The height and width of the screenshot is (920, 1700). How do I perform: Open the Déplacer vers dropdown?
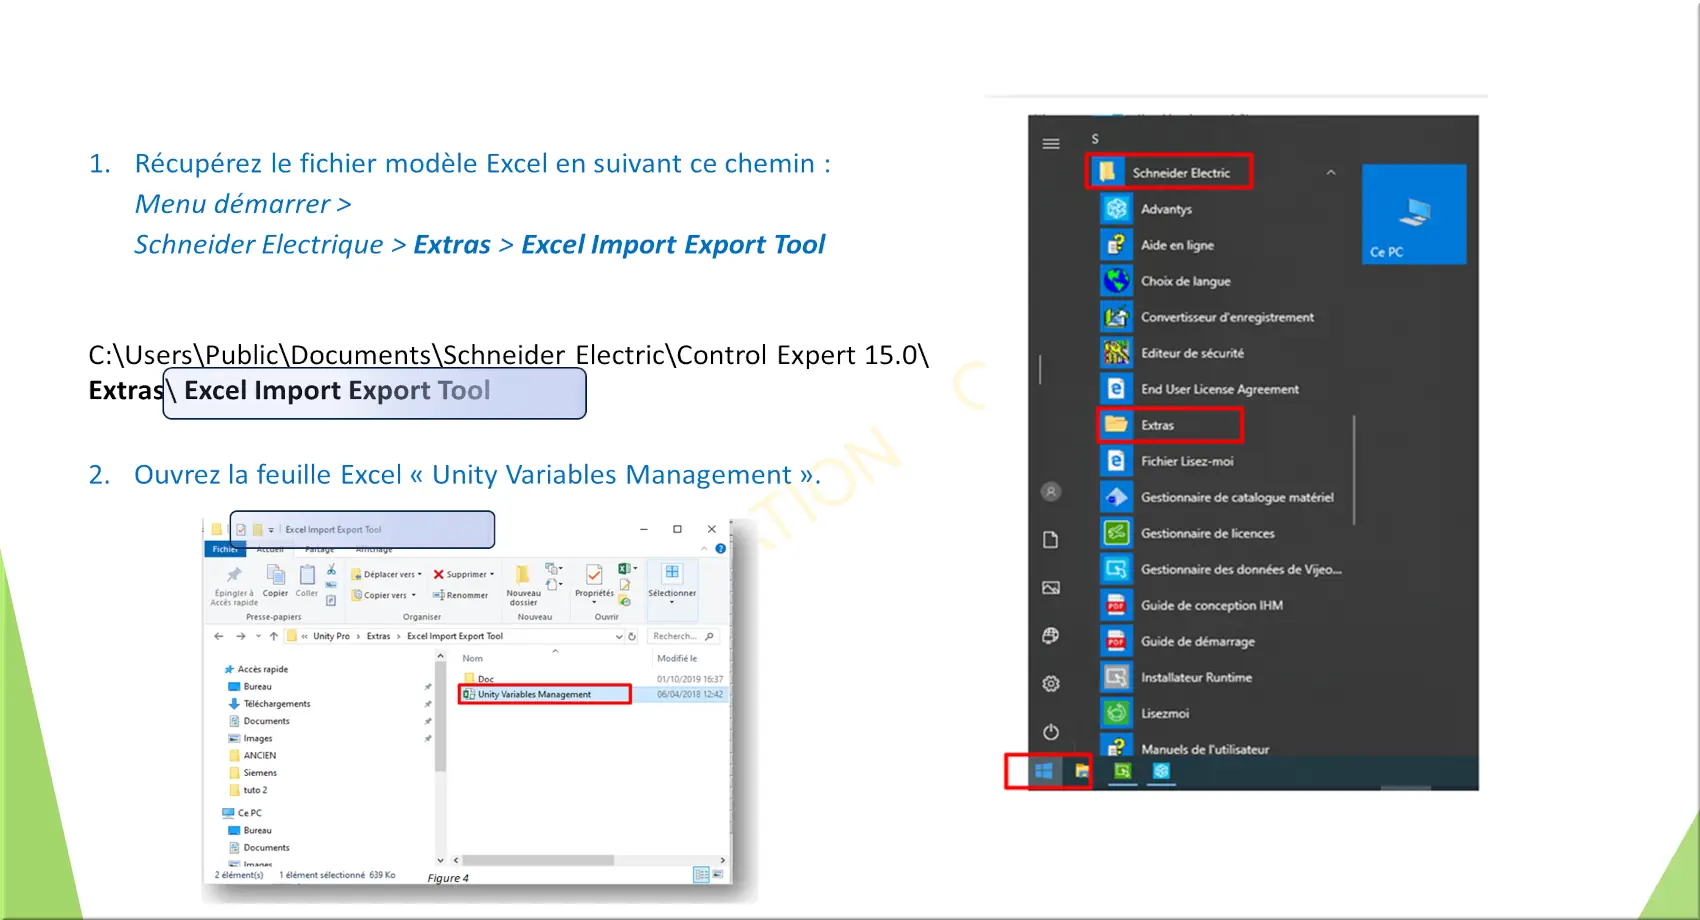click(x=387, y=575)
